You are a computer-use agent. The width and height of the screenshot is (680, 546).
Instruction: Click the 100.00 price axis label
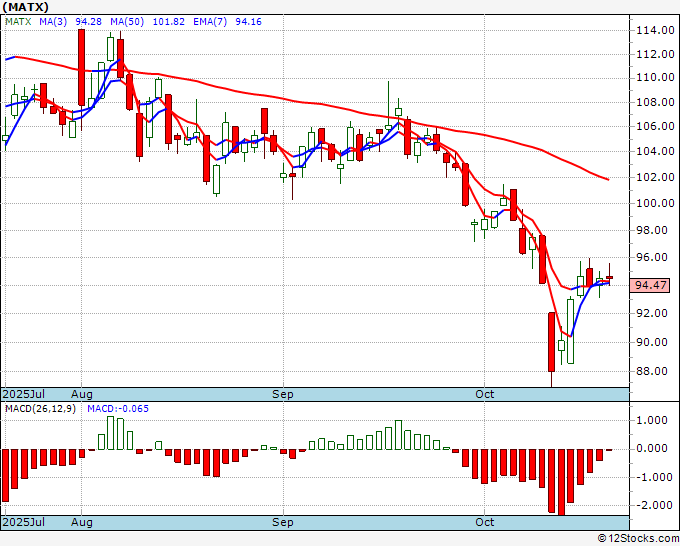(655, 203)
